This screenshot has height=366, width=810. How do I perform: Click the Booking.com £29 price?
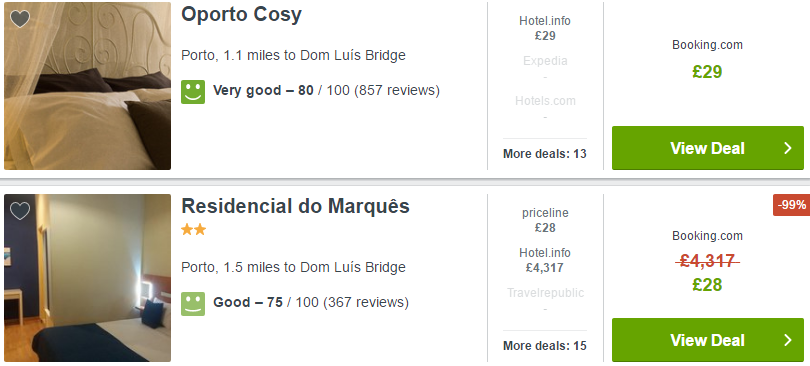pos(707,72)
